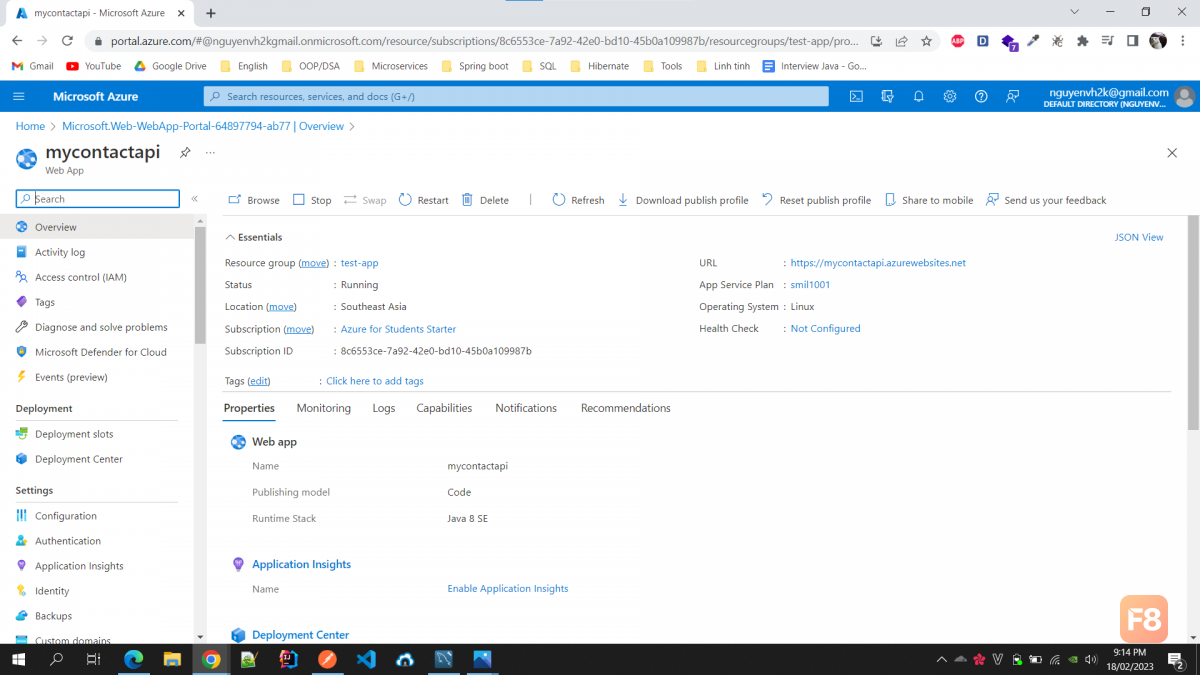Close the mycontactapi blade
The width and height of the screenshot is (1200, 675).
1172,153
